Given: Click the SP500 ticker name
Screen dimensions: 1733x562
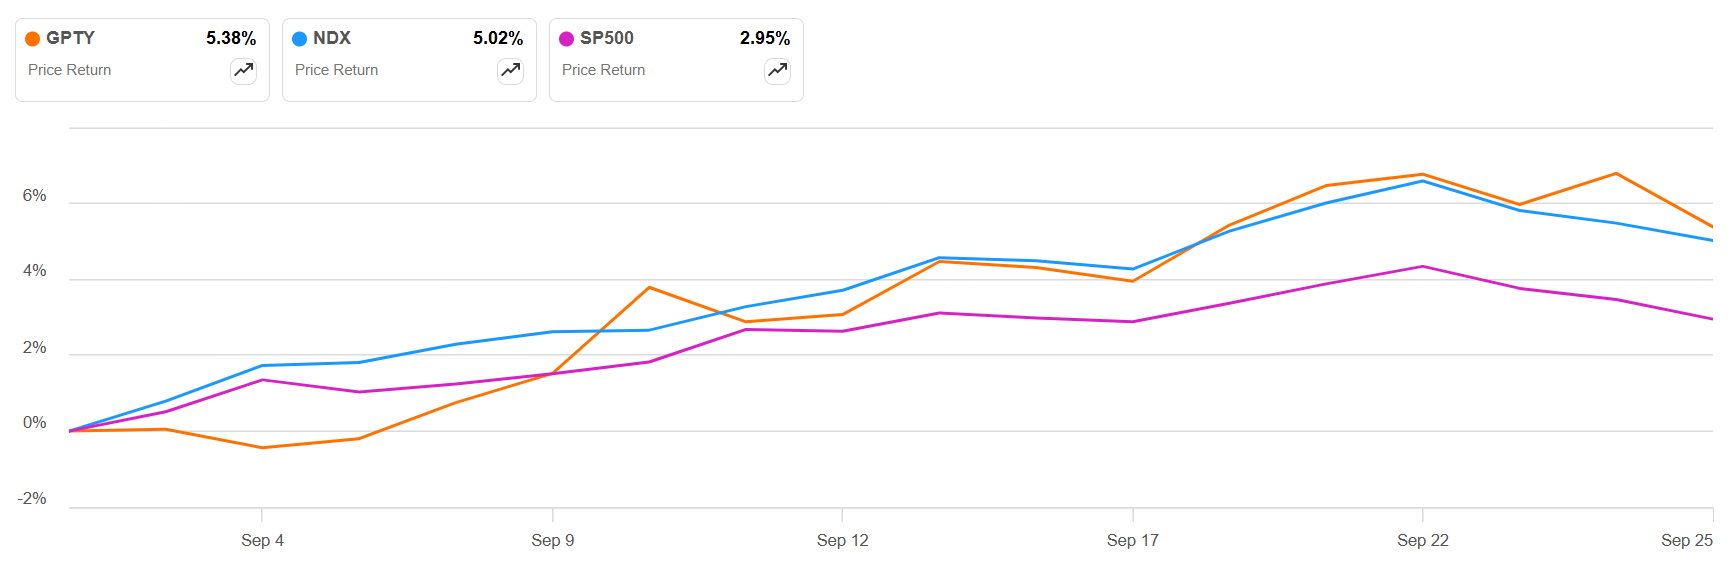Looking at the screenshot, I should click(x=607, y=38).
